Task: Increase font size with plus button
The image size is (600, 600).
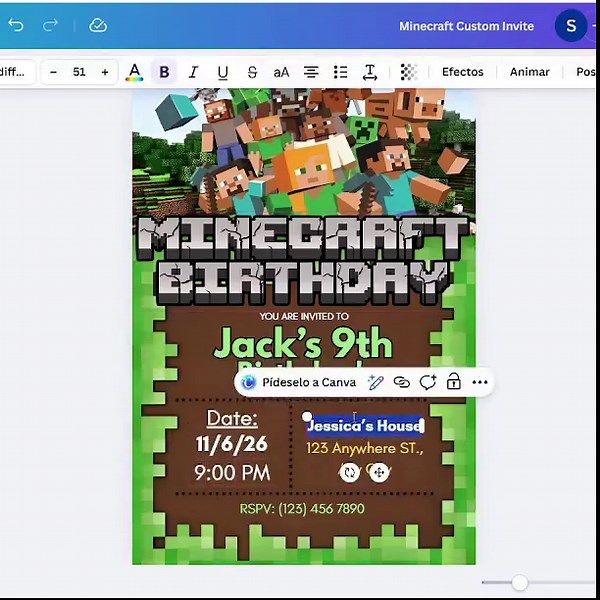Action: [104, 72]
